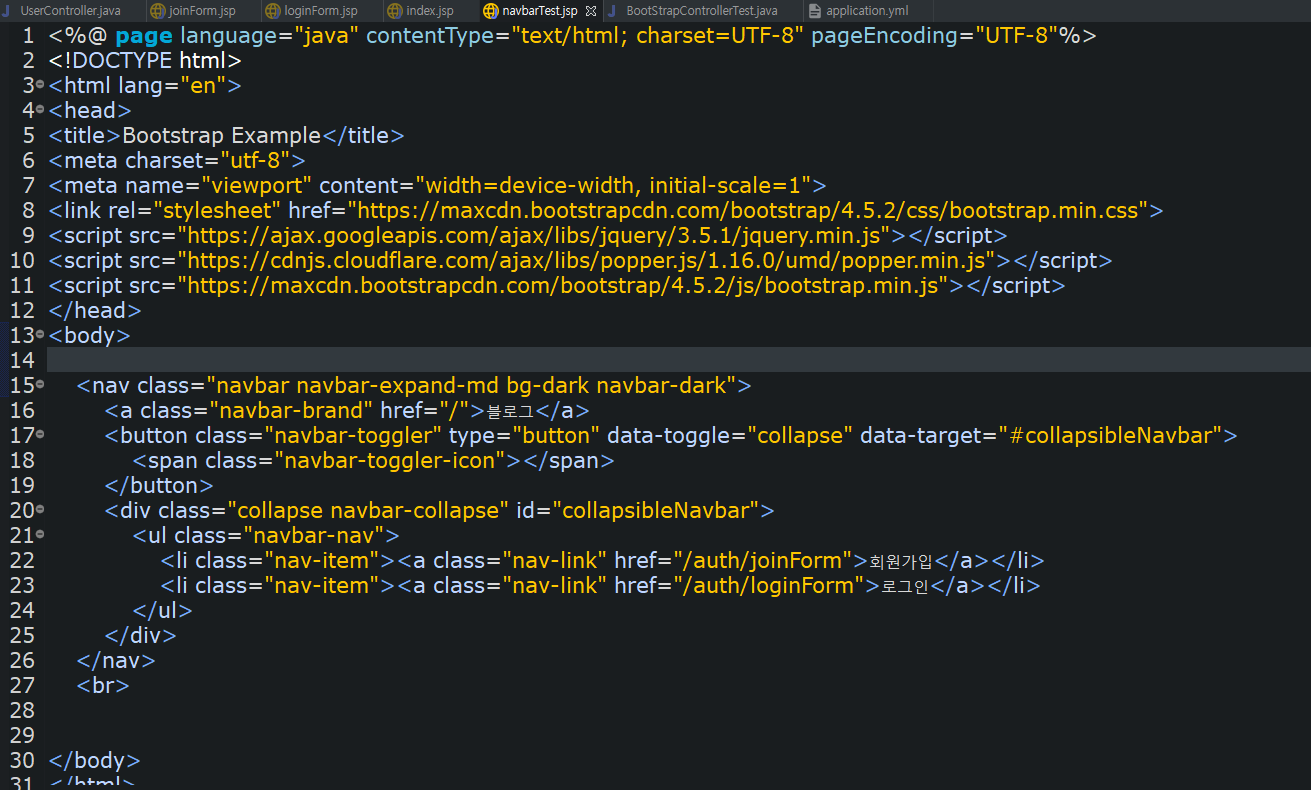Click the bootstrap.min.js script URL
This screenshot has height=790, width=1311.
[x=564, y=285]
